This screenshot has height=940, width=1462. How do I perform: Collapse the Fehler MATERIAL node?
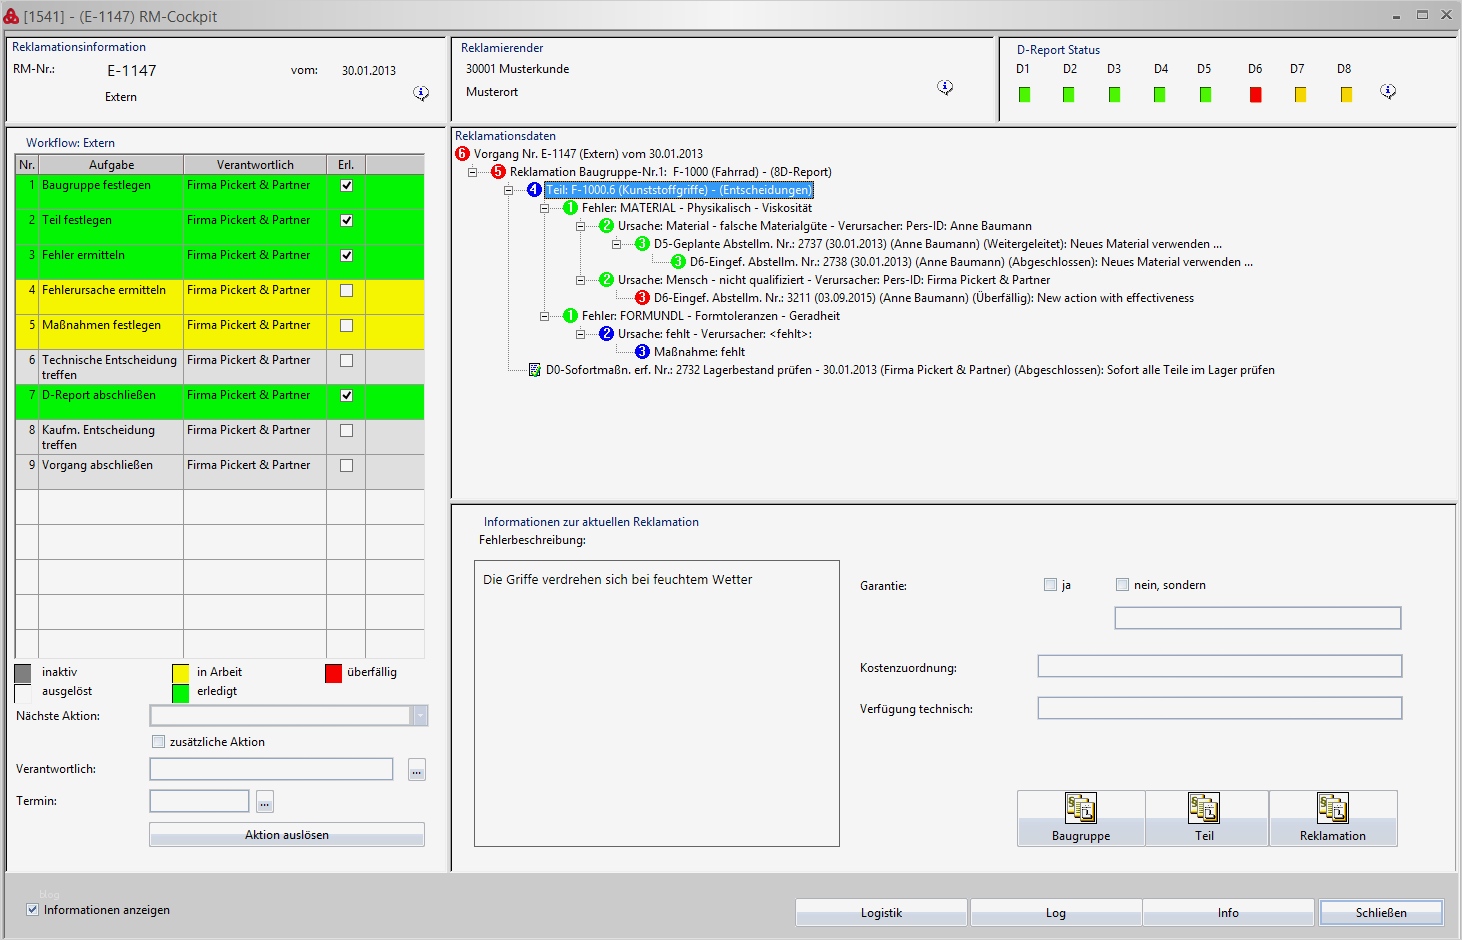point(545,208)
